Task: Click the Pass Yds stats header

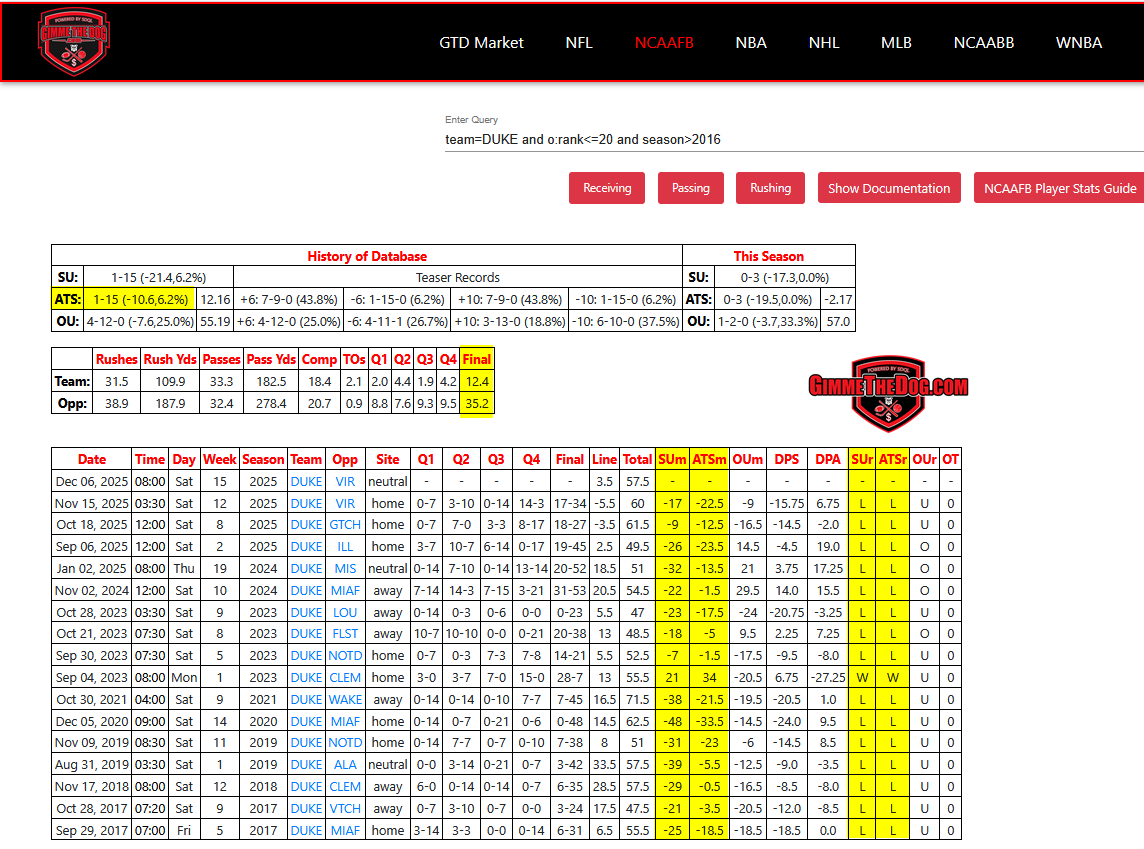Action: [x=271, y=360]
